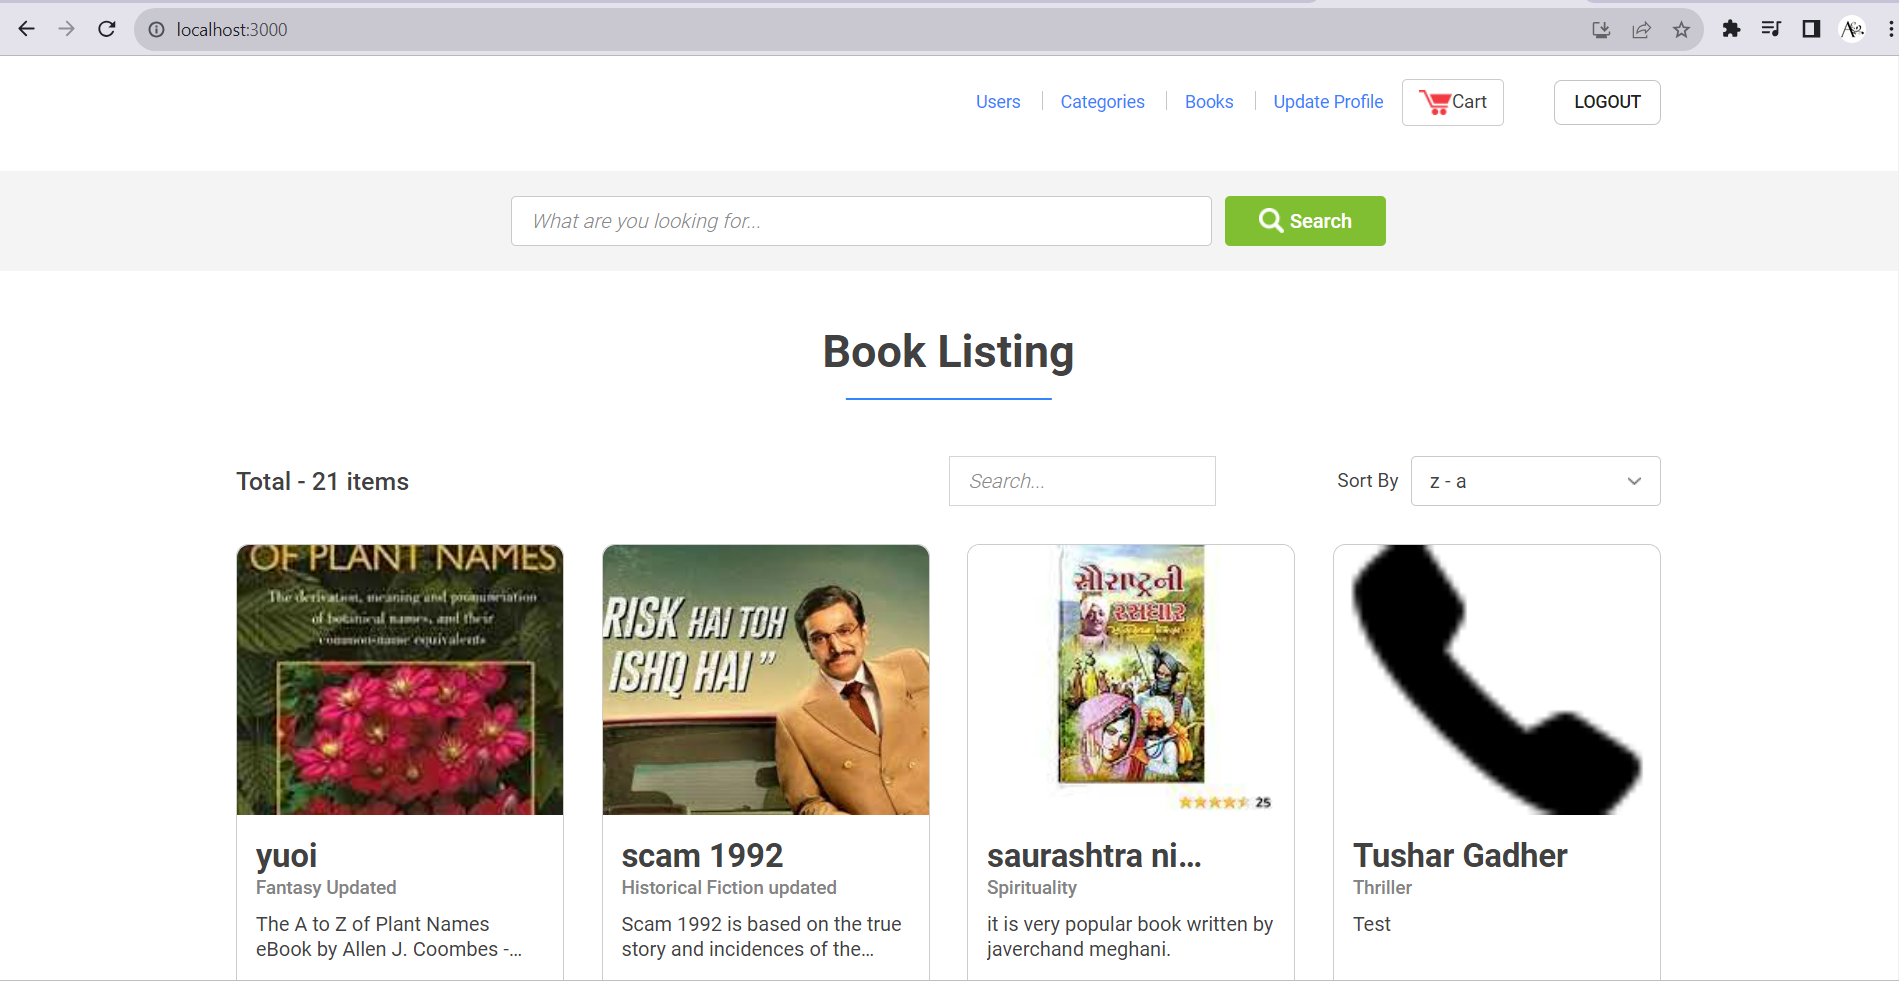Open the media control playlist icon
1899x981 pixels.
[x=1771, y=29]
